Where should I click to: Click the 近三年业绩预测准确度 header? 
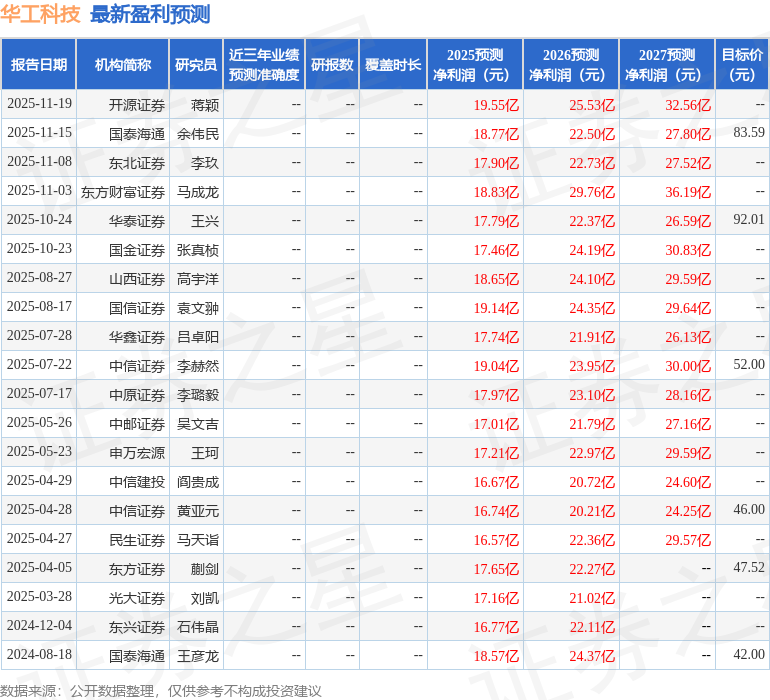(263, 65)
